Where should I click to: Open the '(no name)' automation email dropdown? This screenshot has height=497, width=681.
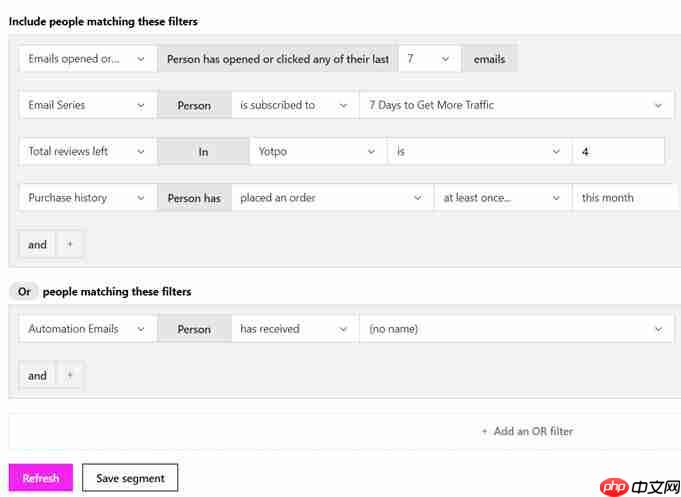tap(516, 329)
